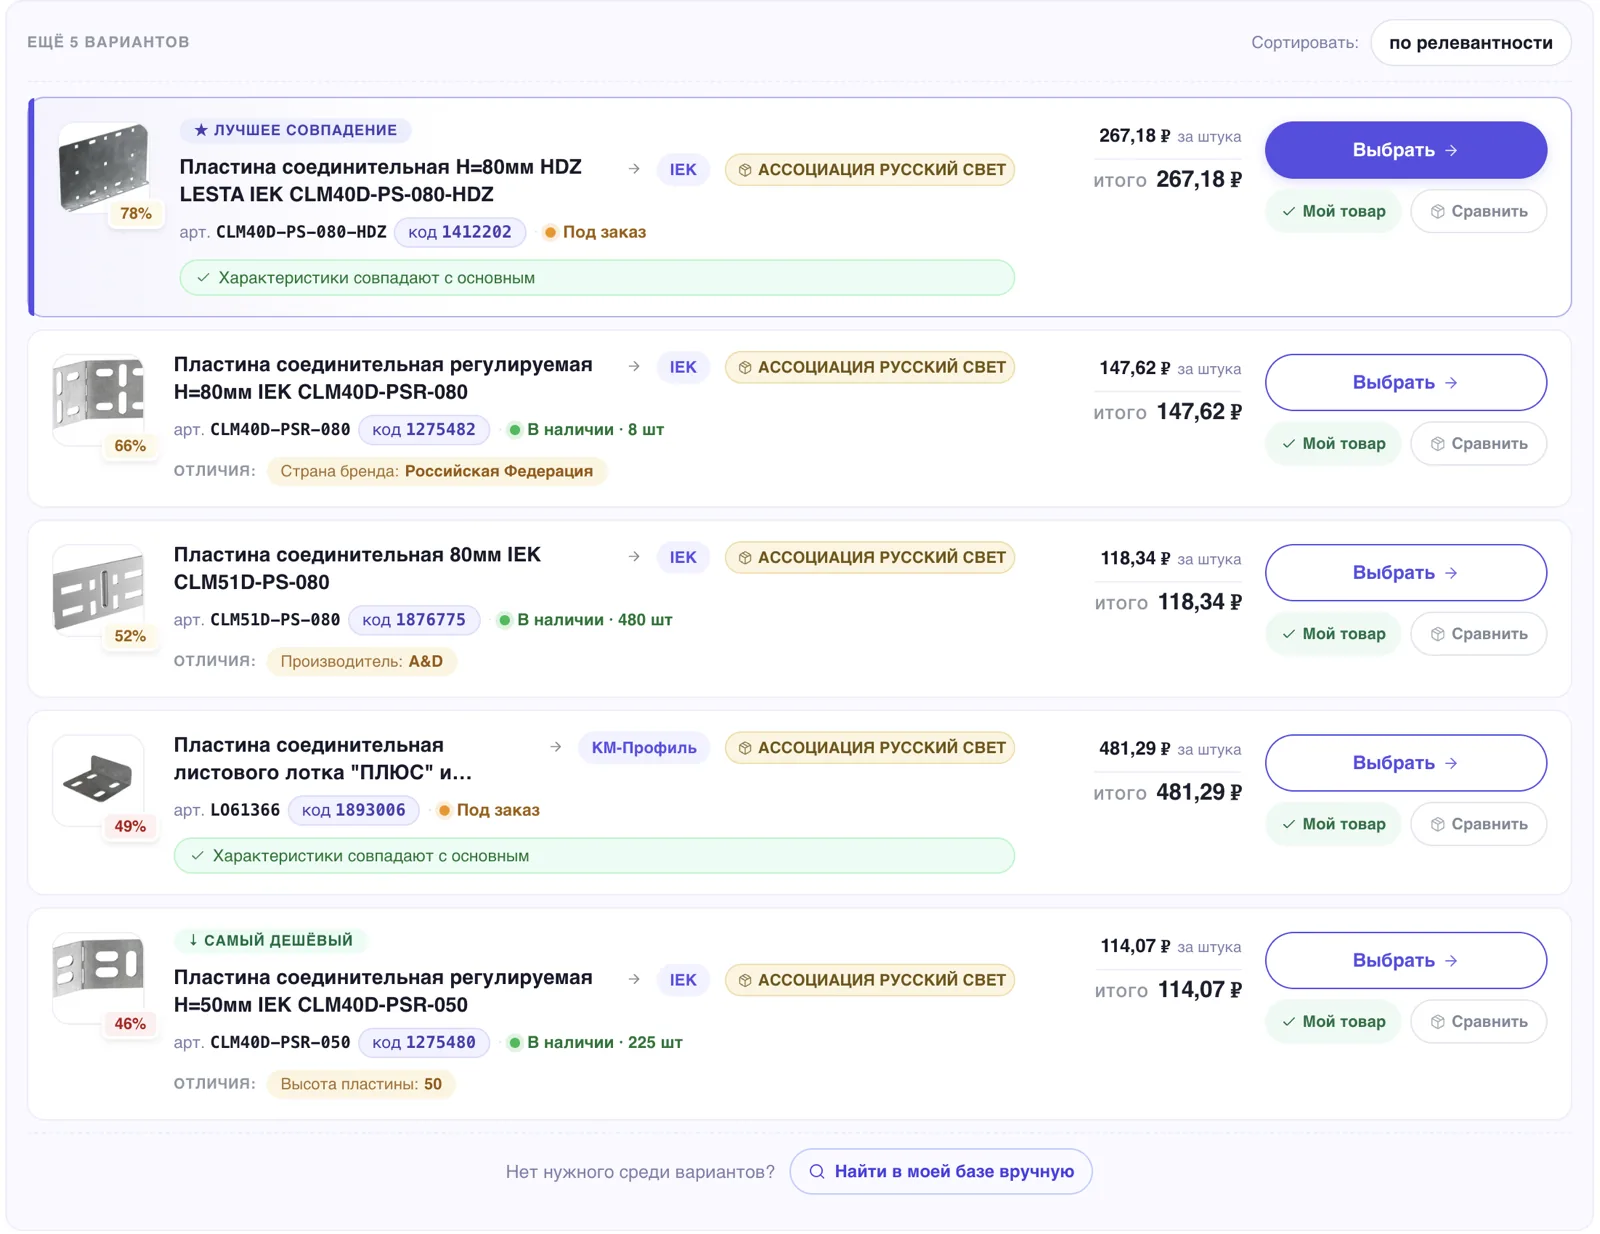Add CLM40D-PSR-080 to comparison
The width and height of the screenshot is (1600, 1234).
[x=1478, y=443]
